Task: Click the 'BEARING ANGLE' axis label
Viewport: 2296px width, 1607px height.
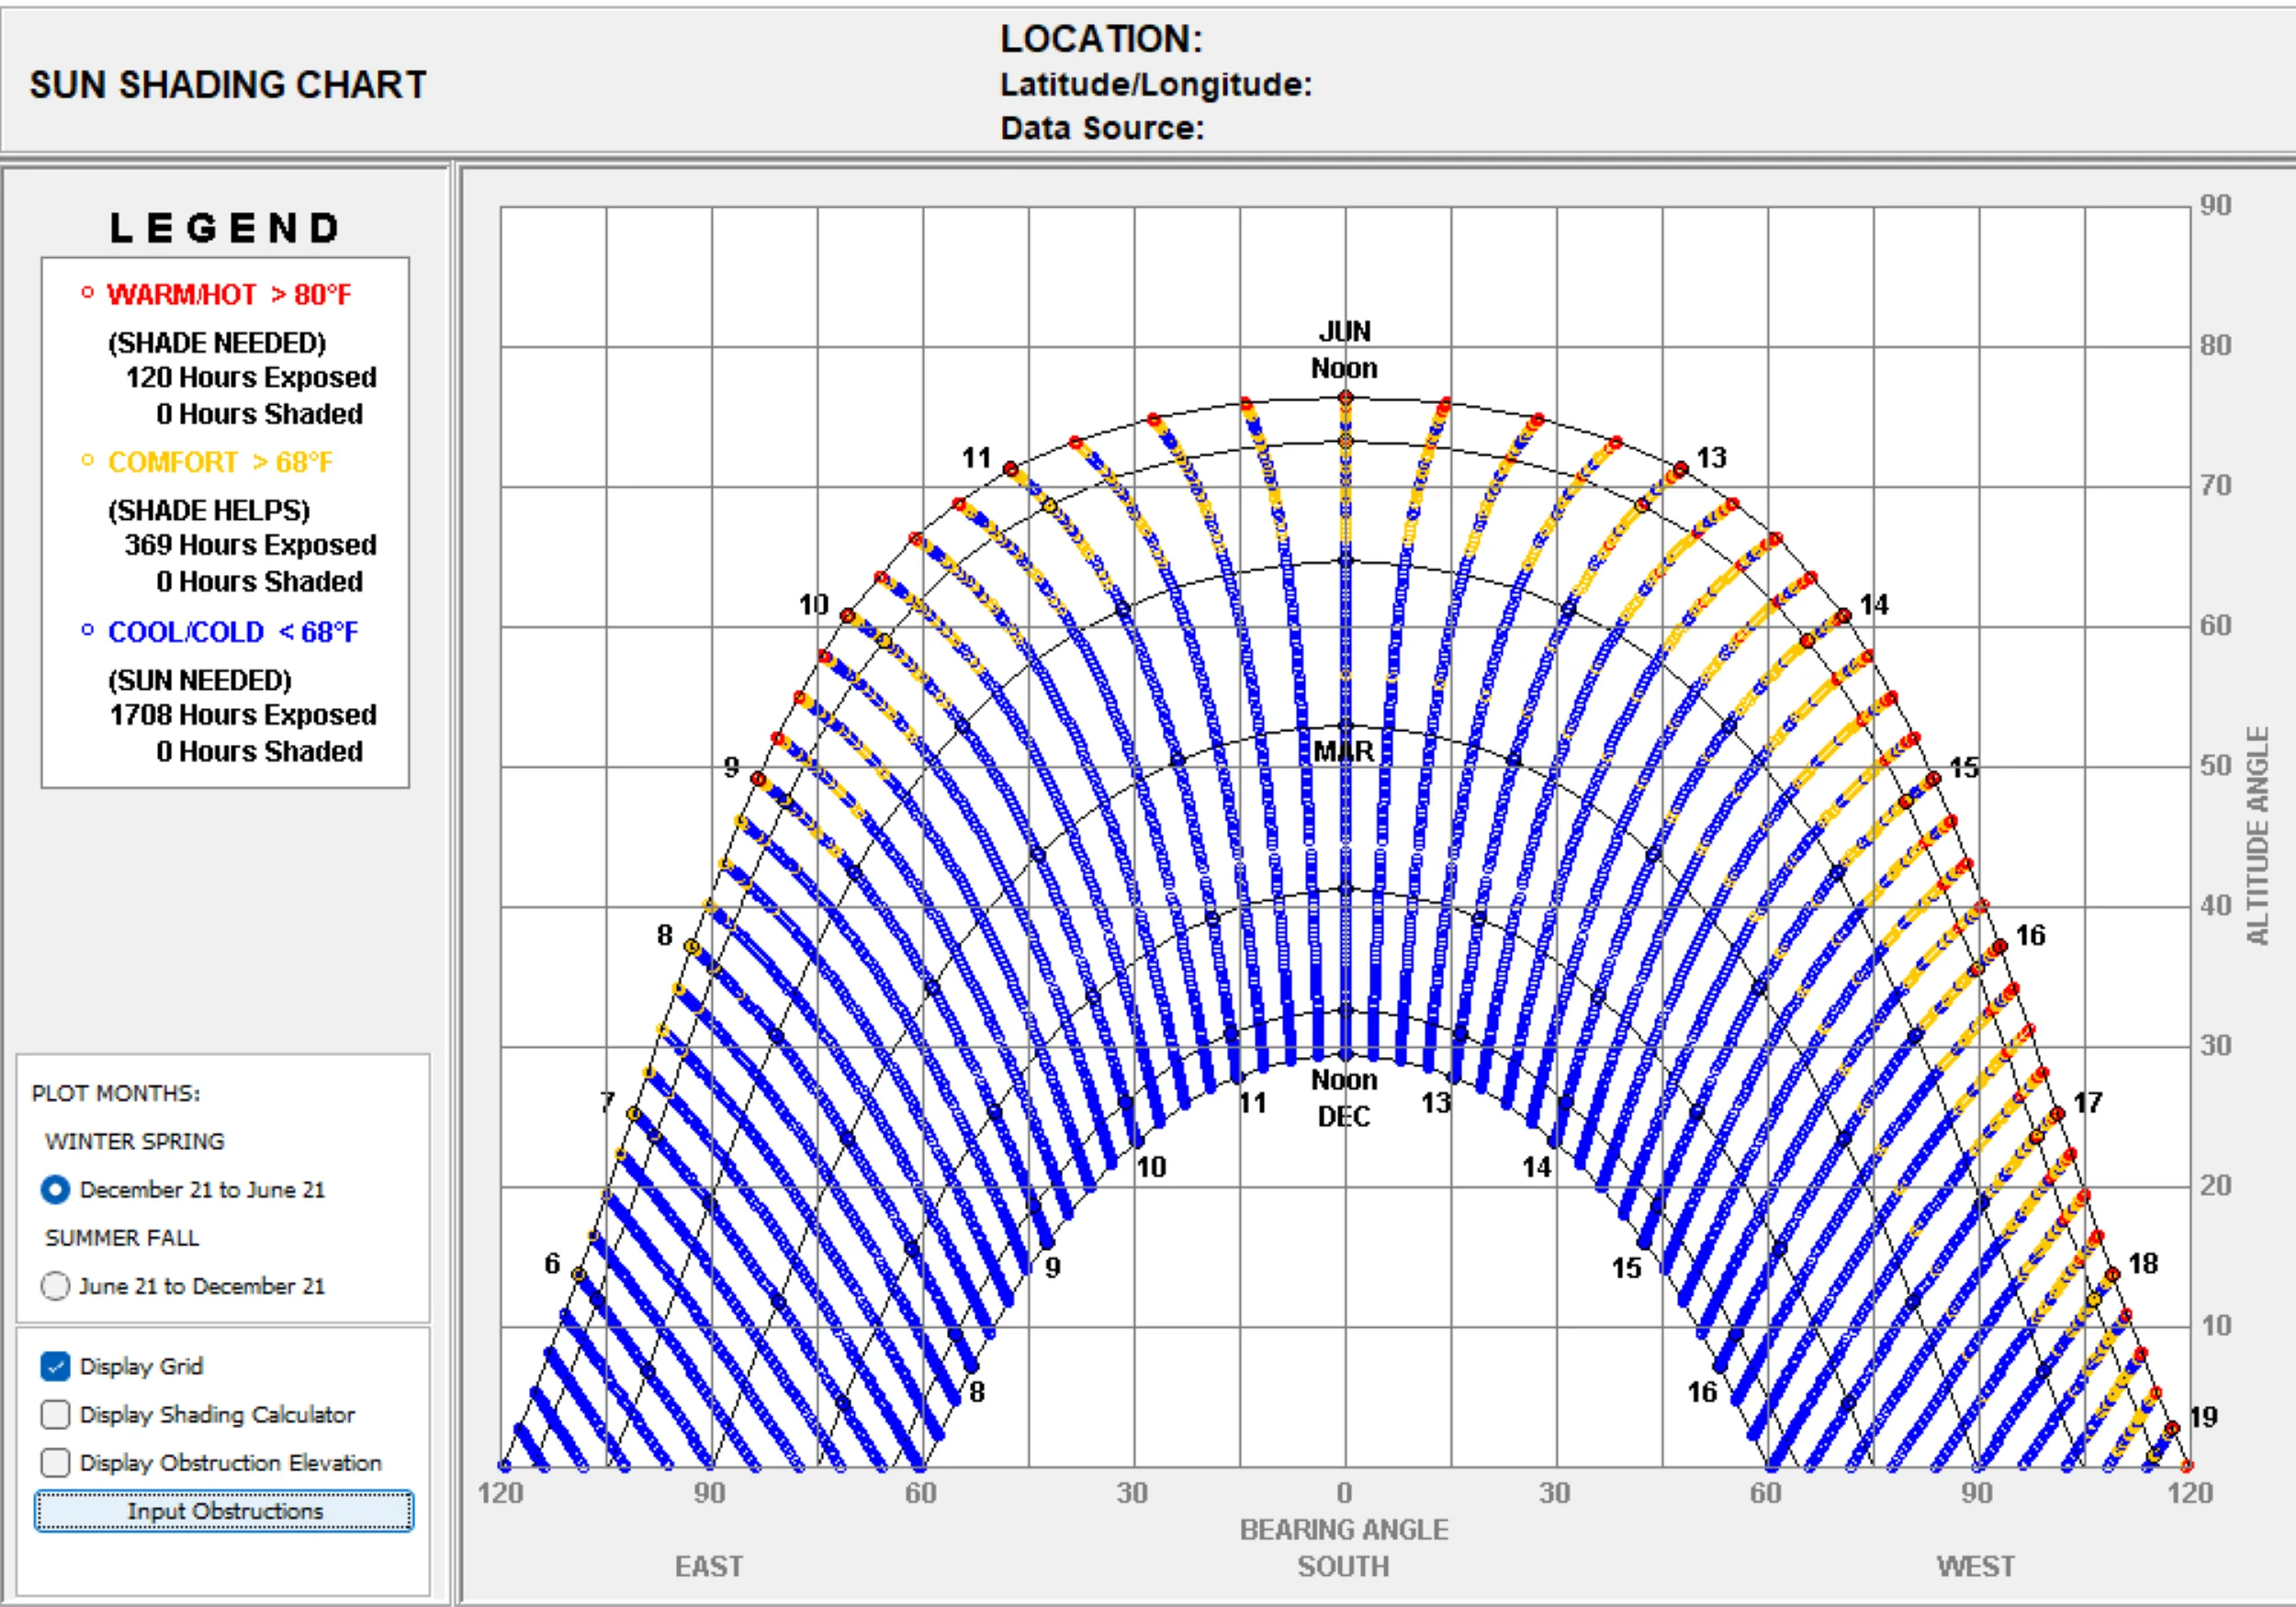Action: (x=1344, y=1529)
